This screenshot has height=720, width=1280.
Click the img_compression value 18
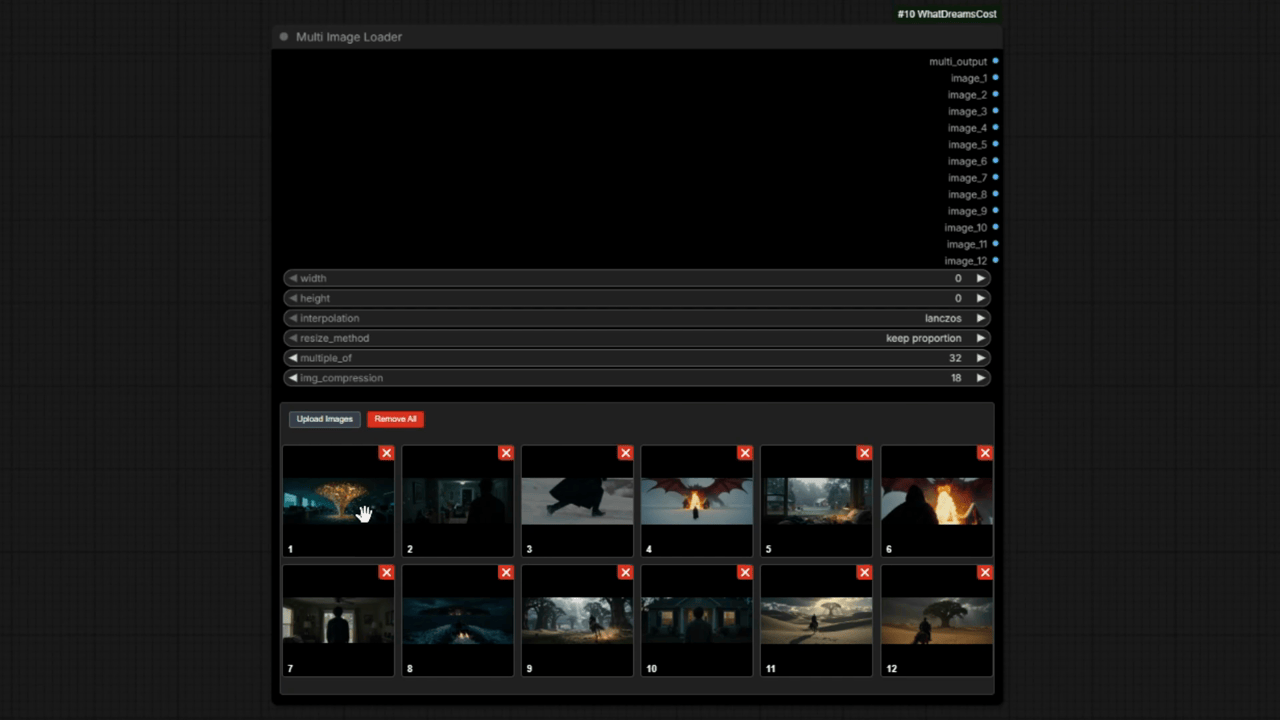[x=956, y=378]
